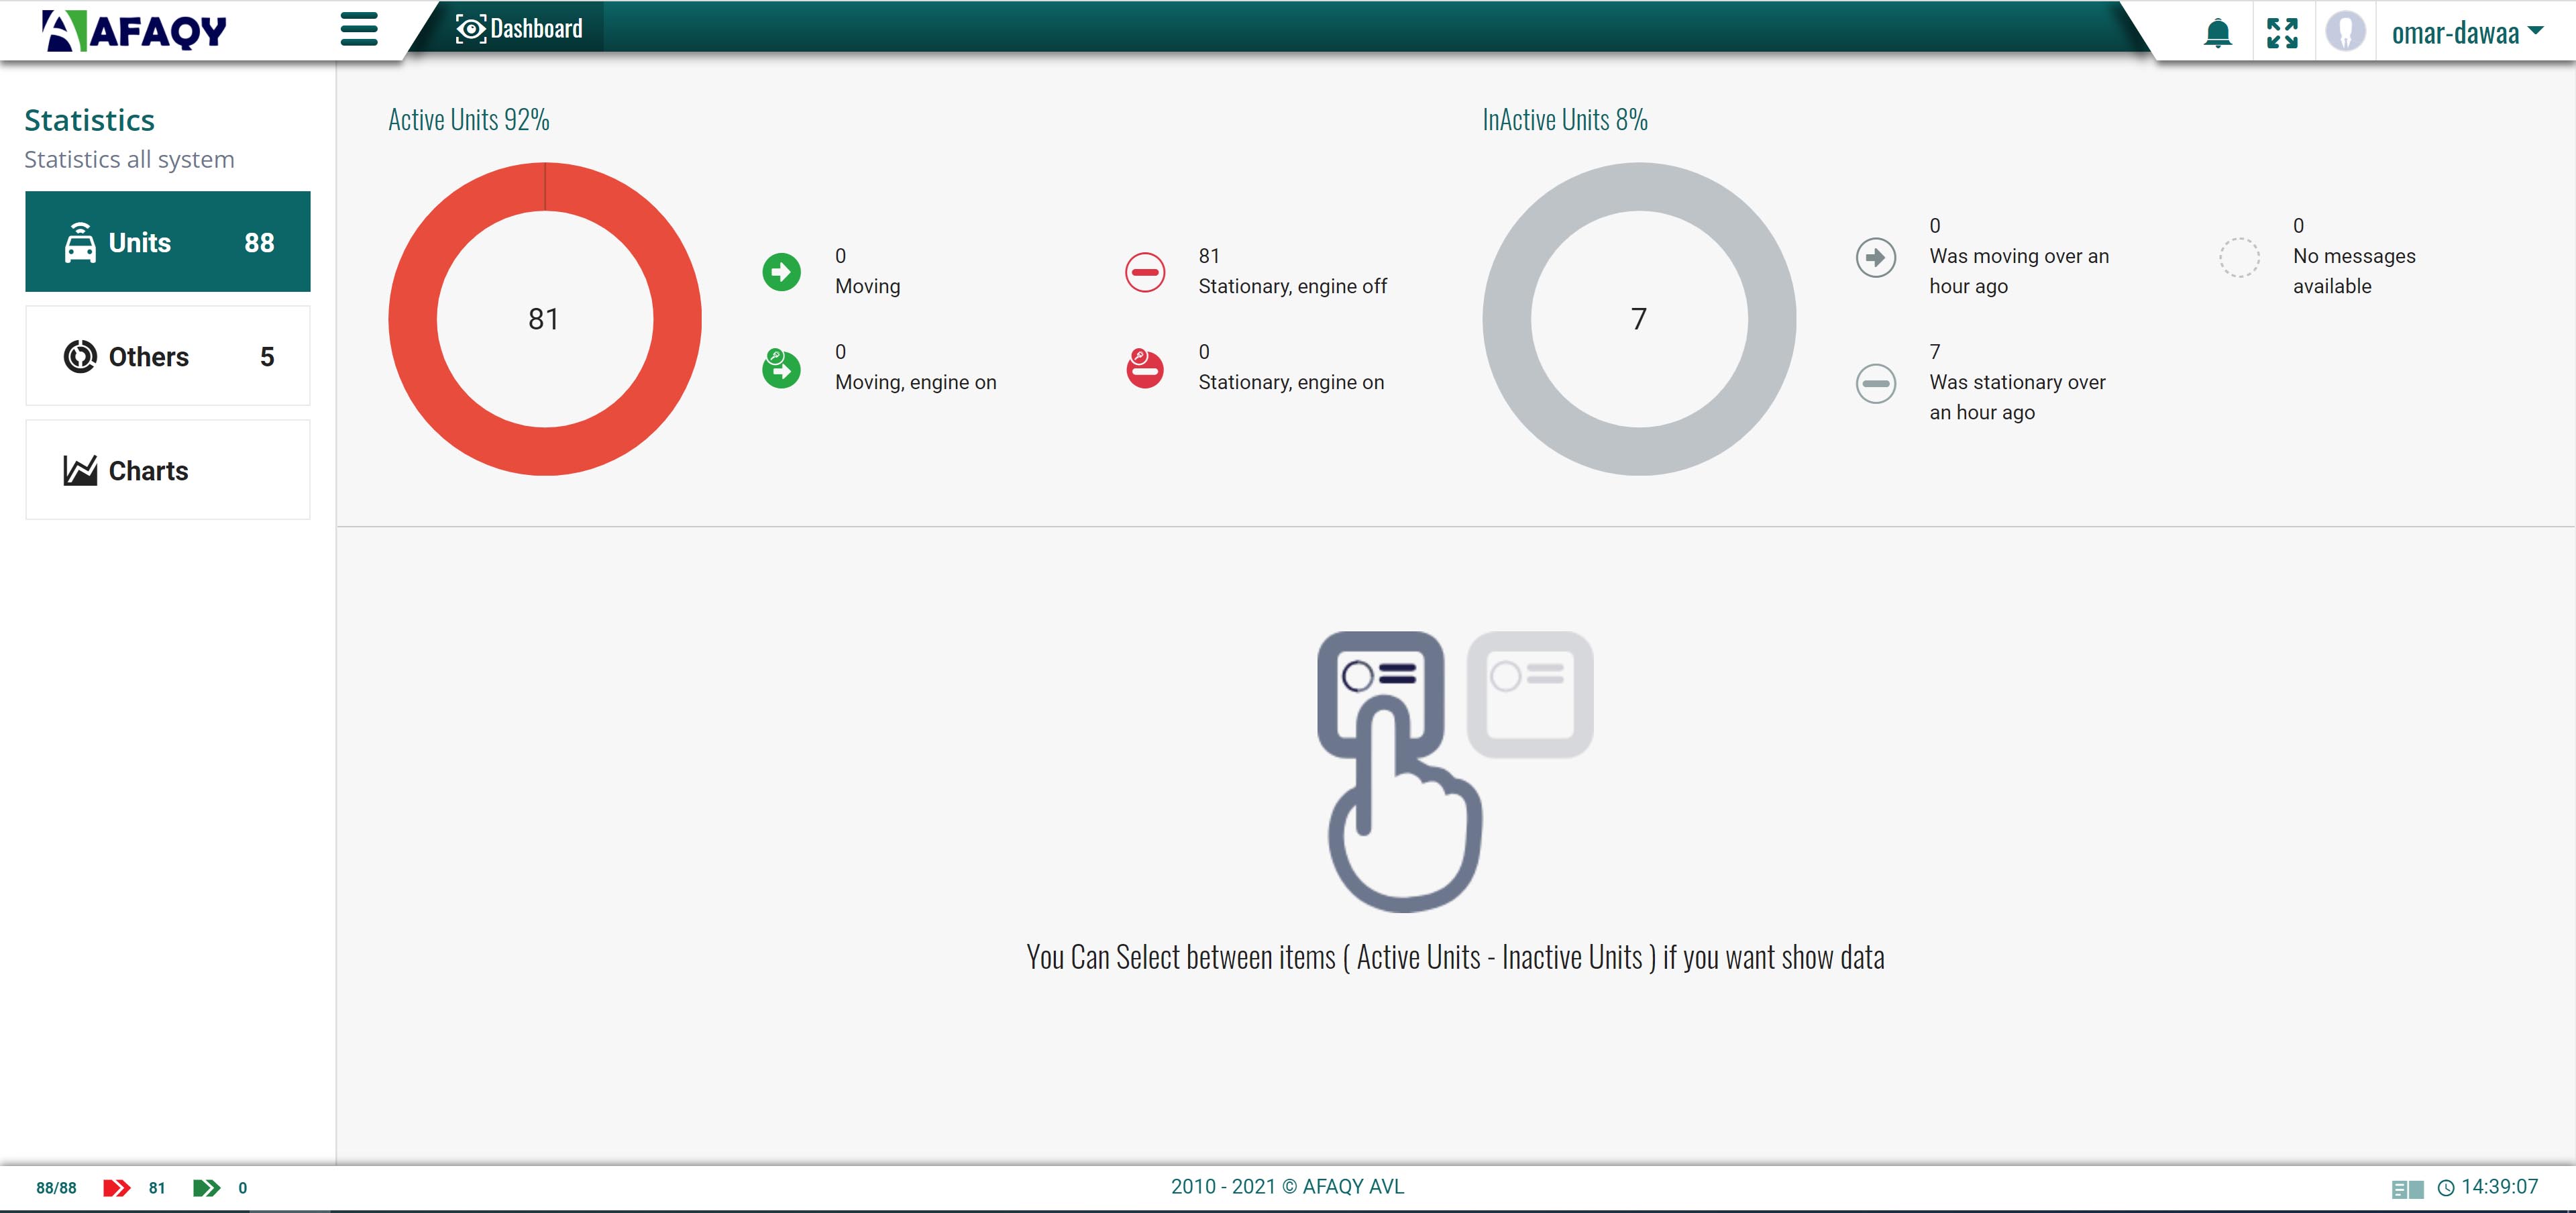Click the eye icon in the Dashboard tab
The image size is (2576, 1213).
click(470, 29)
